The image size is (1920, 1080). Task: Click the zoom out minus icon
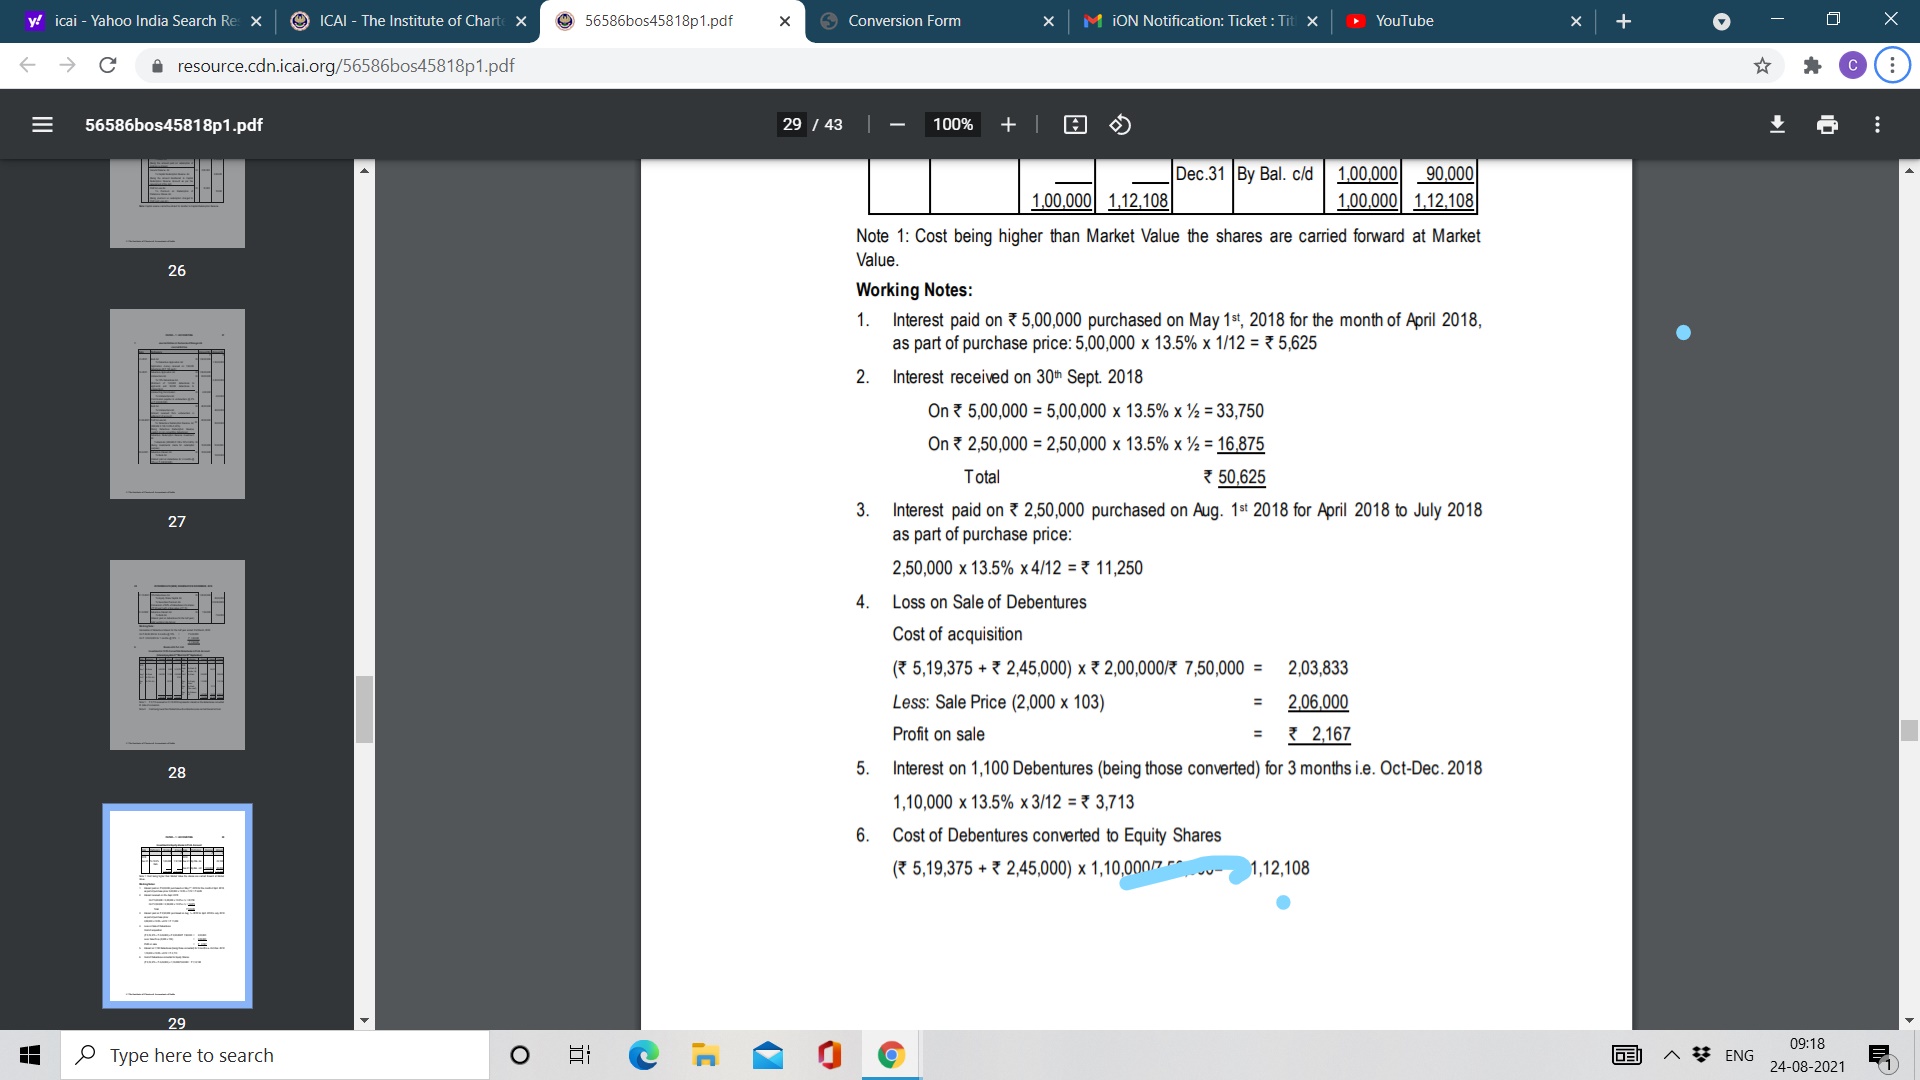coord(897,125)
